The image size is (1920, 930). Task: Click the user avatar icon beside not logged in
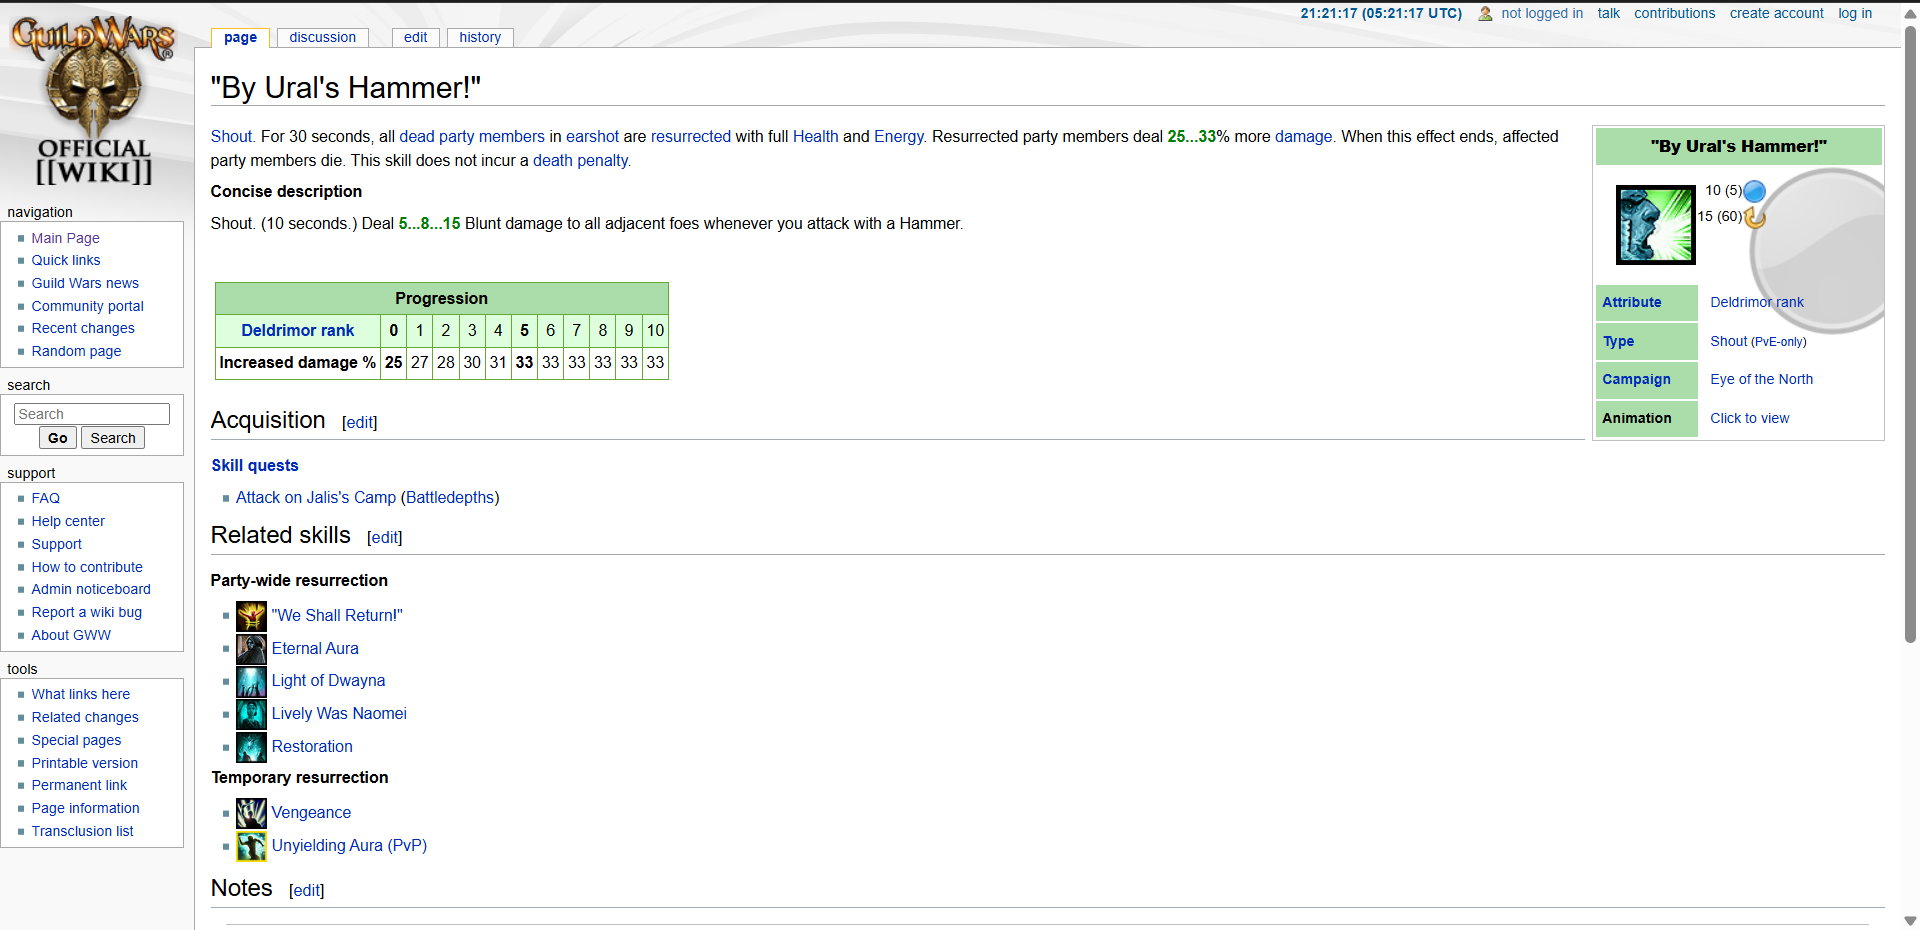click(1485, 14)
